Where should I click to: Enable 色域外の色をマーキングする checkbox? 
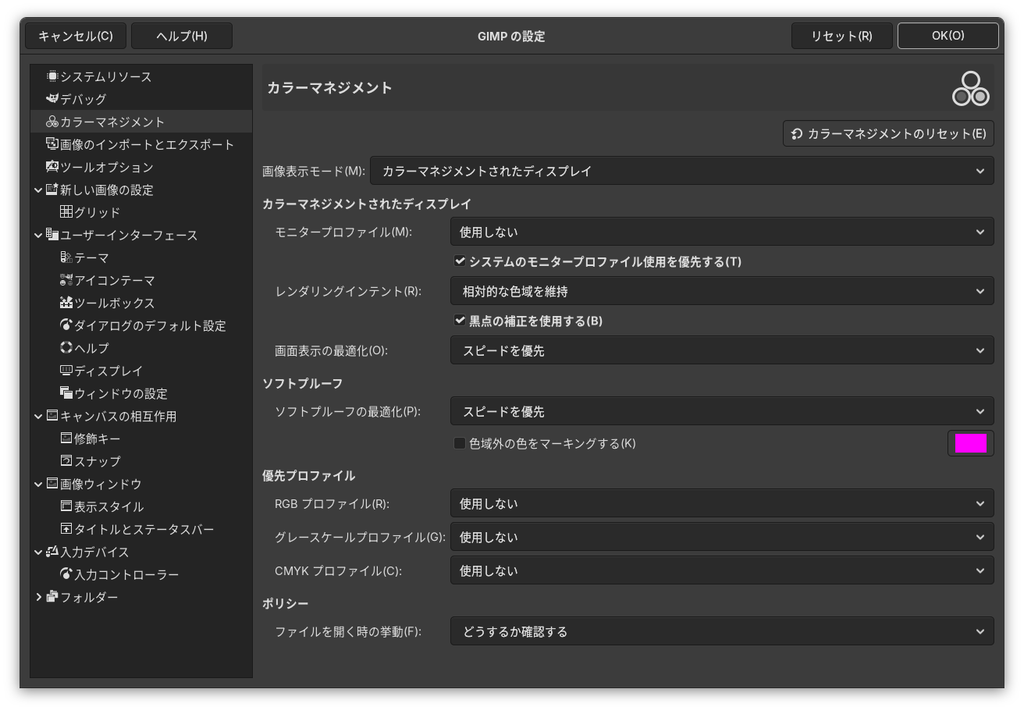[x=460, y=444]
